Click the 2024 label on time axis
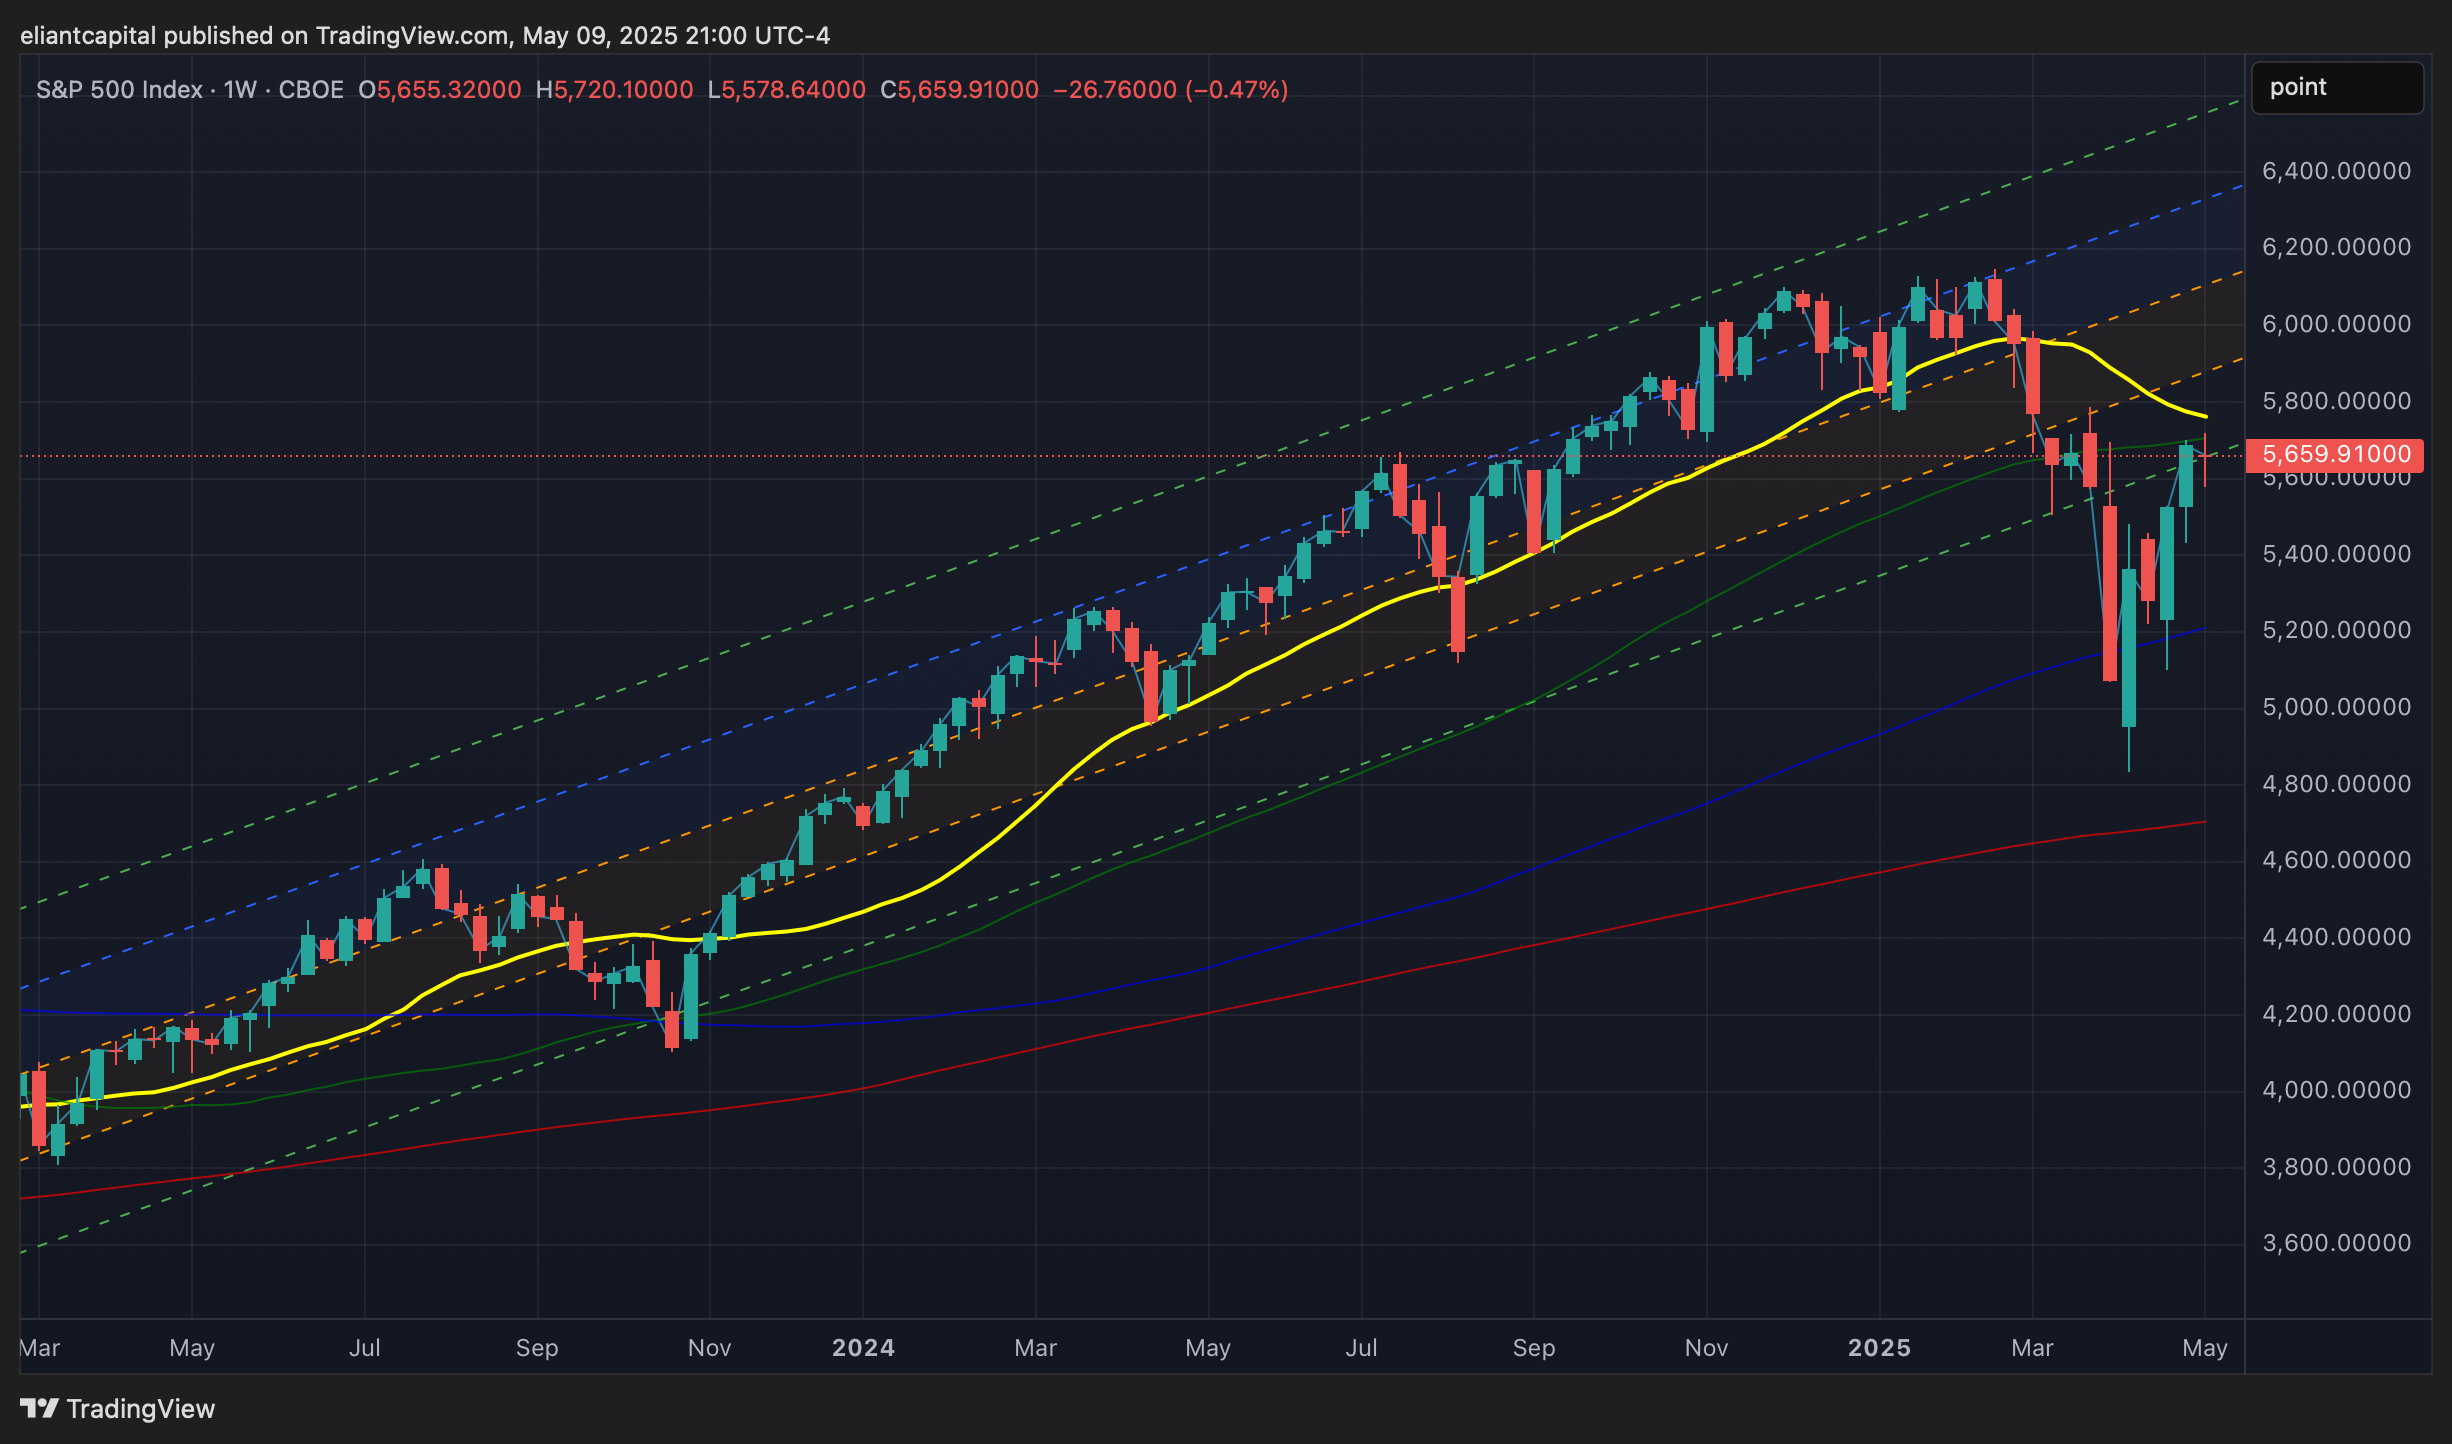Image resolution: width=2452 pixels, height=1444 pixels. (x=863, y=1348)
